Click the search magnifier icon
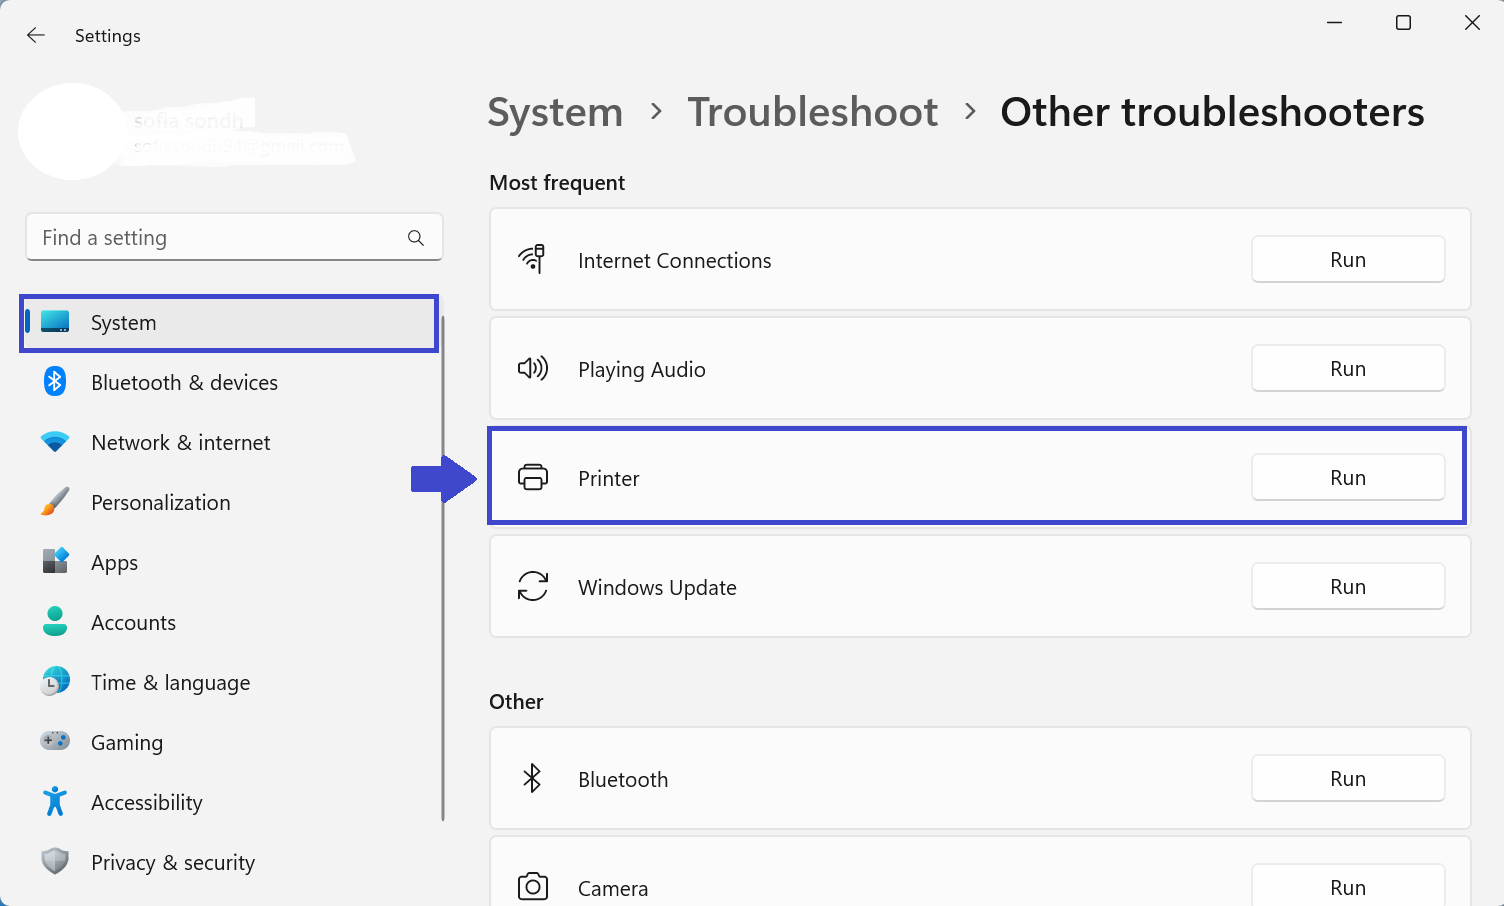Viewport: 1504px width, 906px height. tap(416, 238)
